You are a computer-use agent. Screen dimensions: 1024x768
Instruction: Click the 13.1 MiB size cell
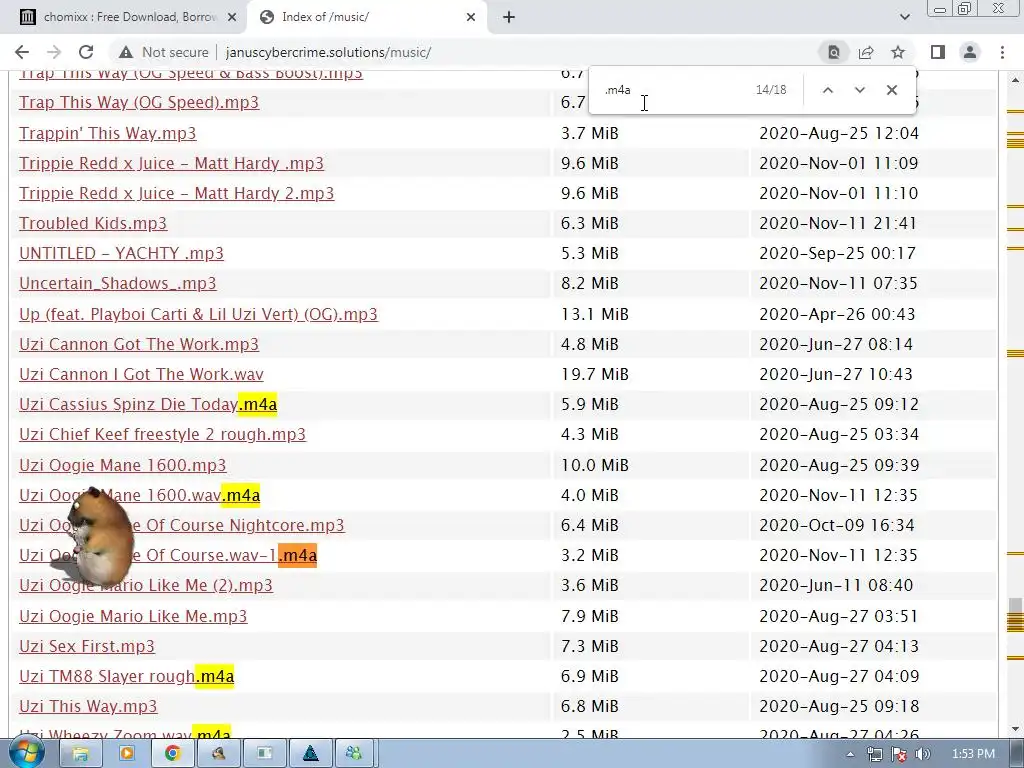tap(595, 314)
